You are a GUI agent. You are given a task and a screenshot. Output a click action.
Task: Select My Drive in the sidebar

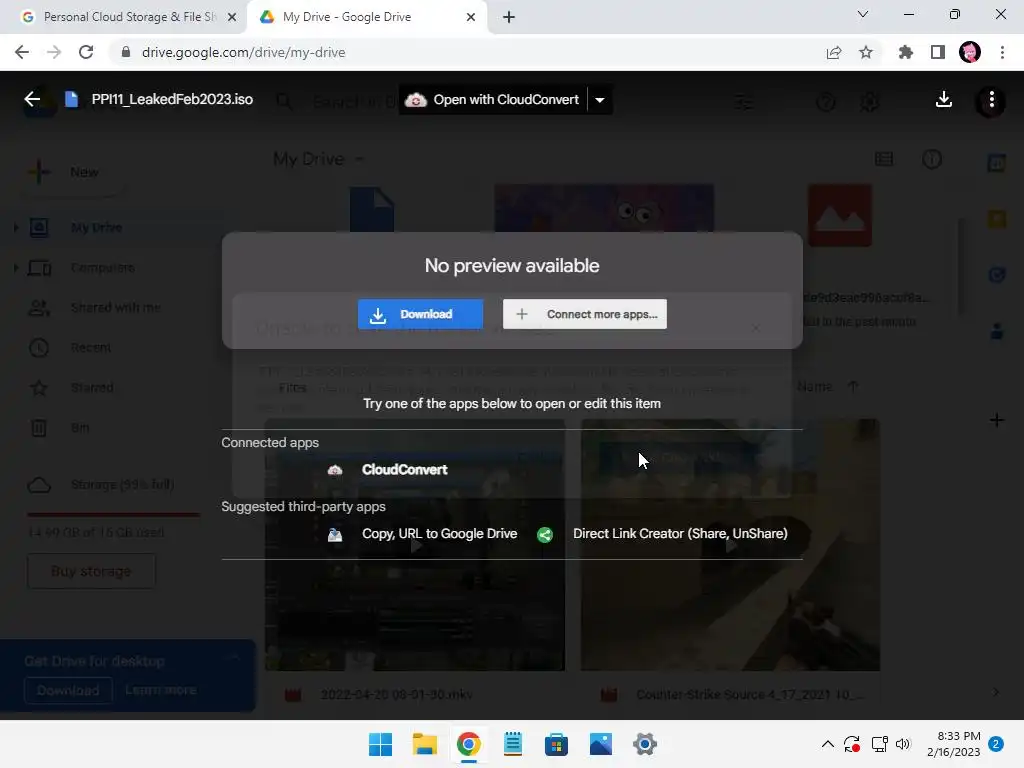tap(96, 227)
